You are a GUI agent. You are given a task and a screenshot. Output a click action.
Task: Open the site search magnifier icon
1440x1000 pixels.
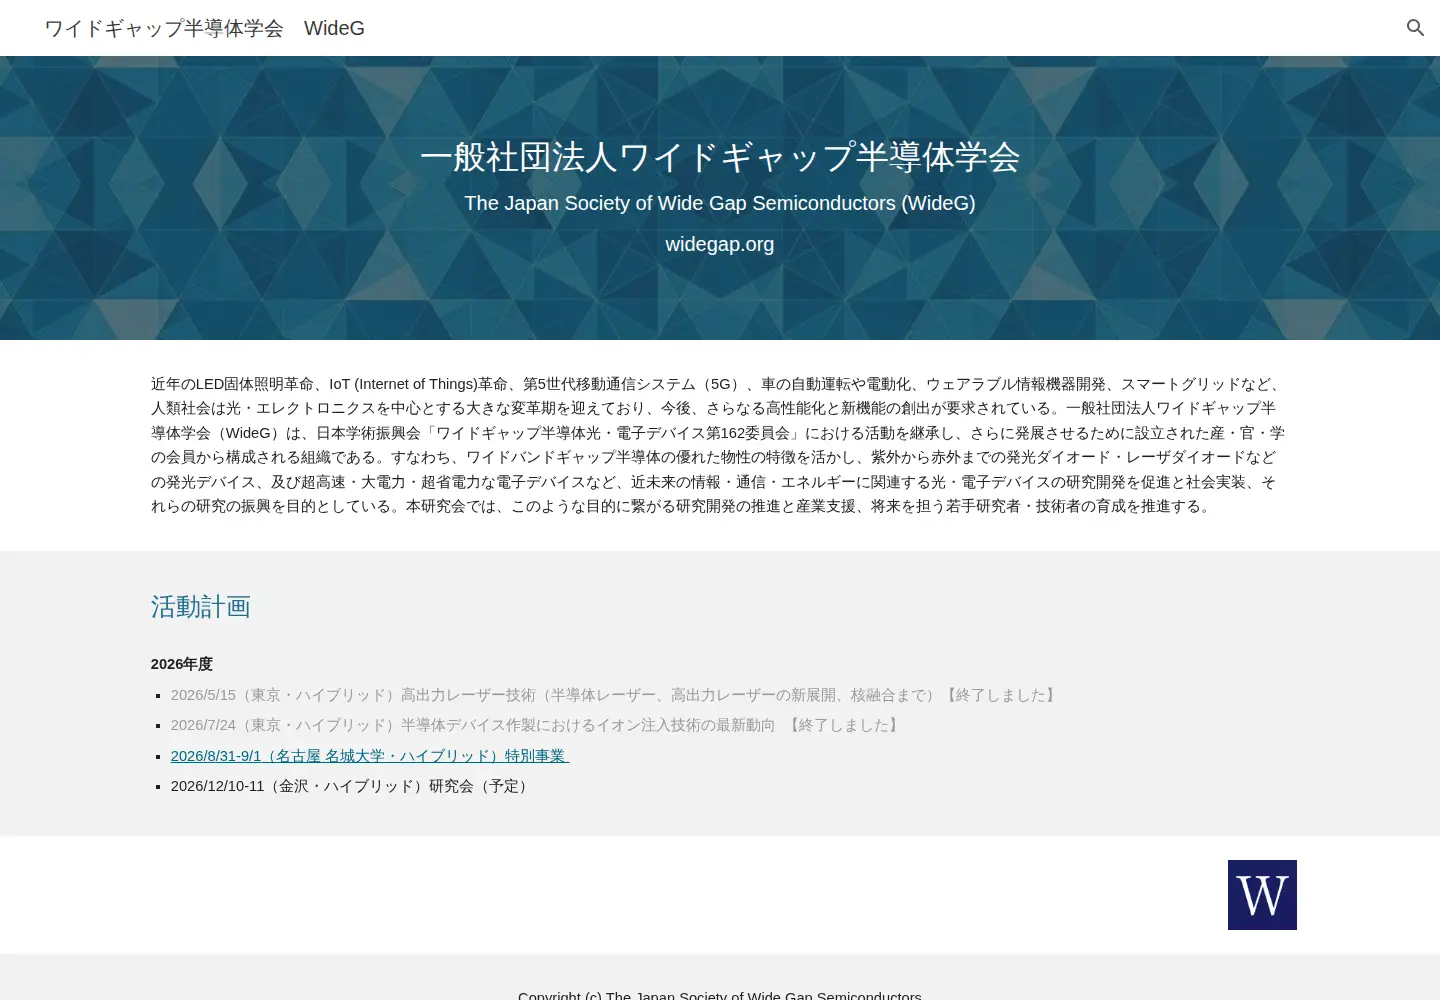pos(1415,28)
